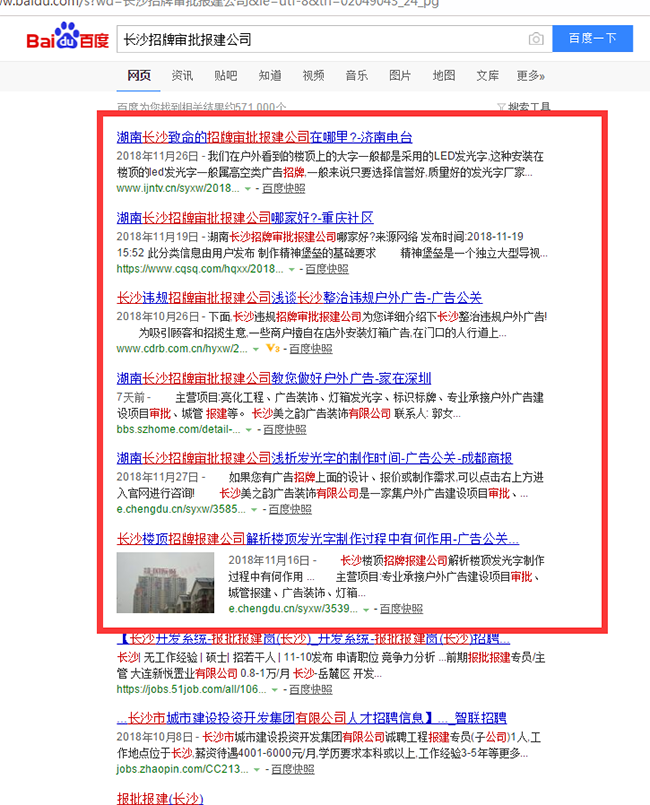650x805 pixels.
Task: Open 百度快照 for bbs.szhome.com result
Action: (284, 430)
